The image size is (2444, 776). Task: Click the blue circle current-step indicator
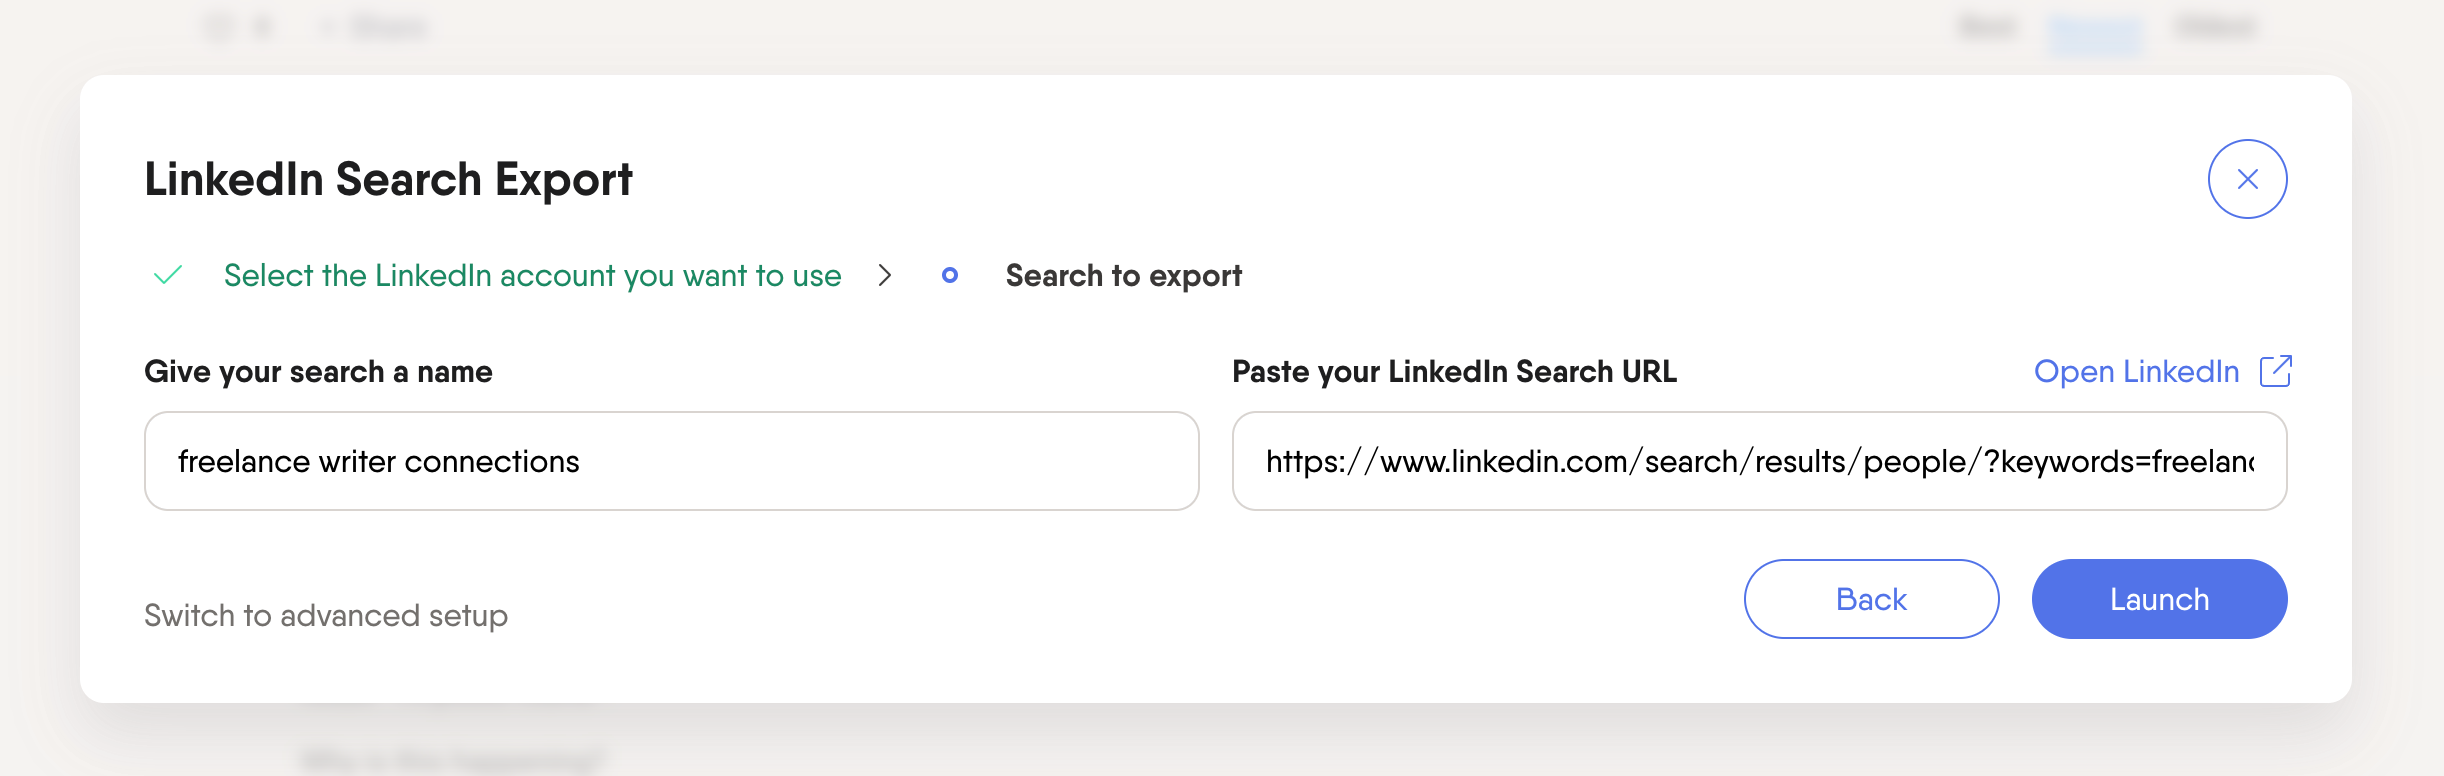point(950,275)
